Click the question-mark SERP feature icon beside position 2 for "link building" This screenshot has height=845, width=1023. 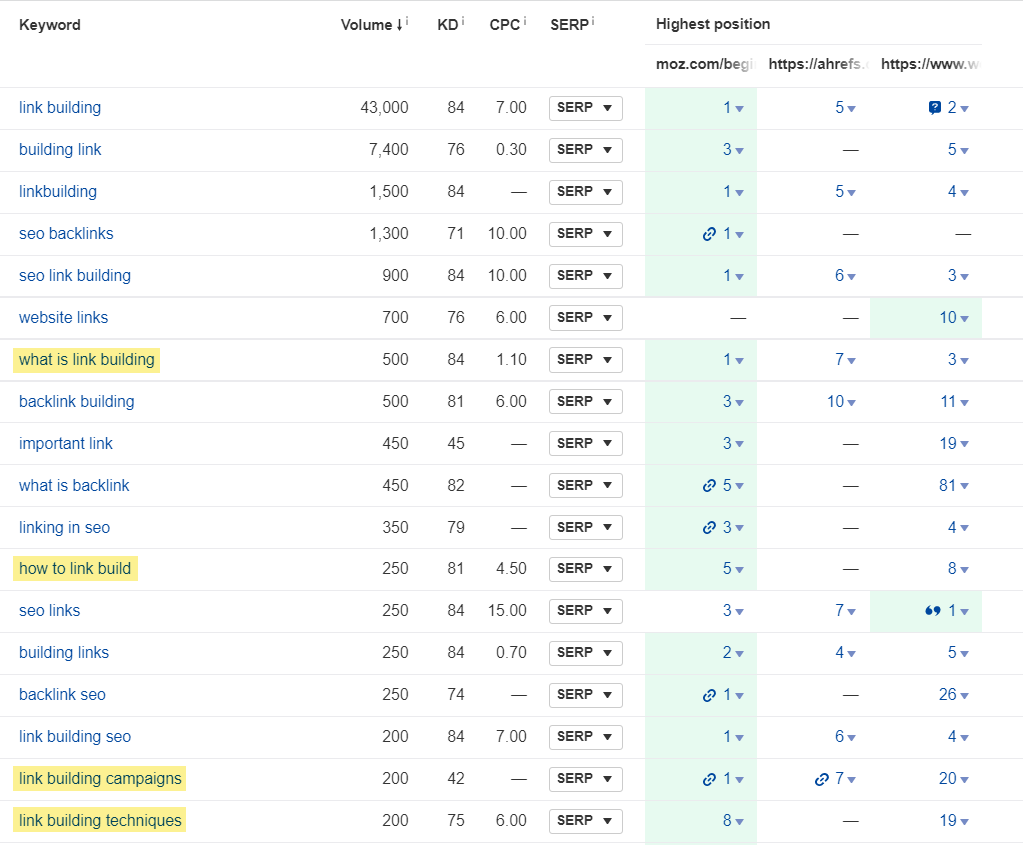tap(935, 107)
